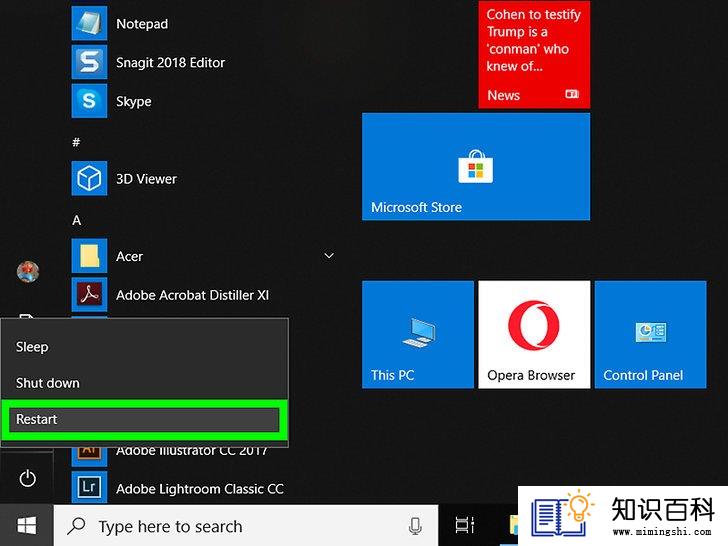The width and height of the screenshot is (728, 546).
Task: Open Task View on the taskbar
Action: pyautogui.click(x=465, y=525)
